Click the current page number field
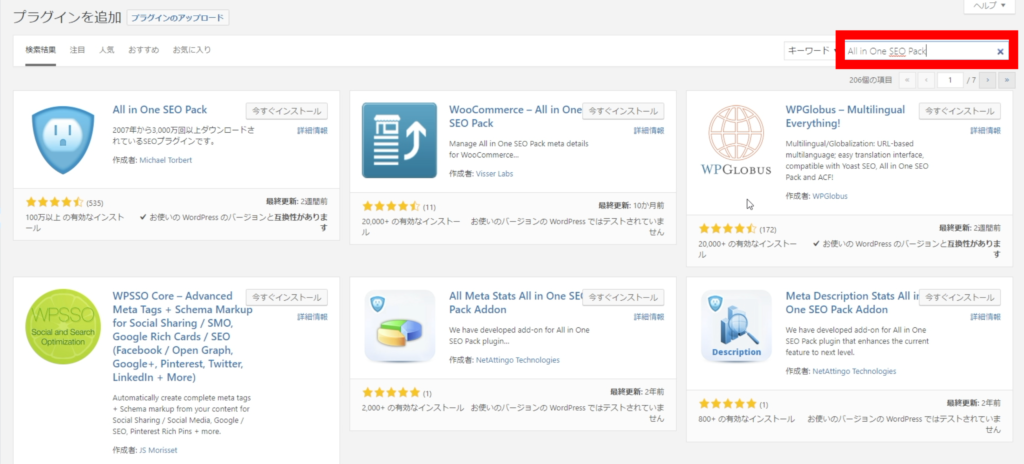This screenshot has width=1024, height=464. [950, 80]
